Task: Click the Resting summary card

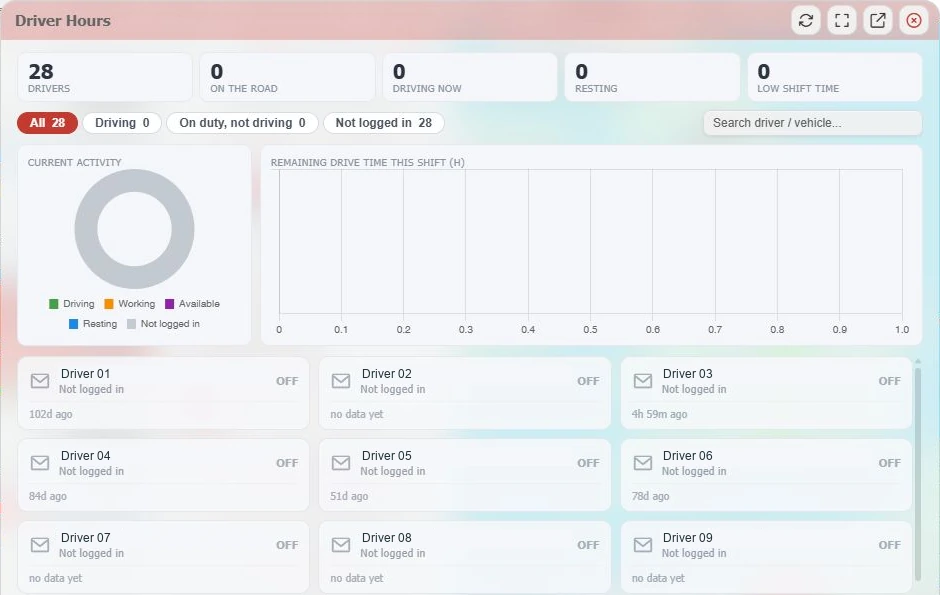Action: (x=652, y=77)
